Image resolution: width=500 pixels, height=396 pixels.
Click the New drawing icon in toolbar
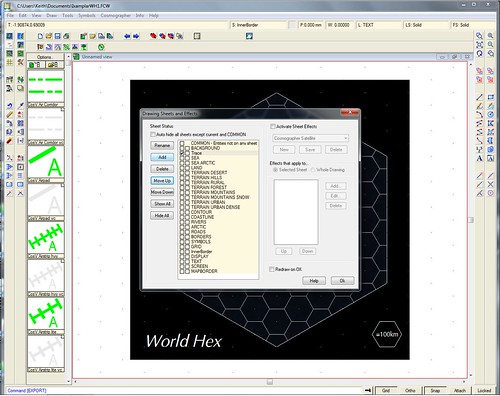click(x=40, y=36)
